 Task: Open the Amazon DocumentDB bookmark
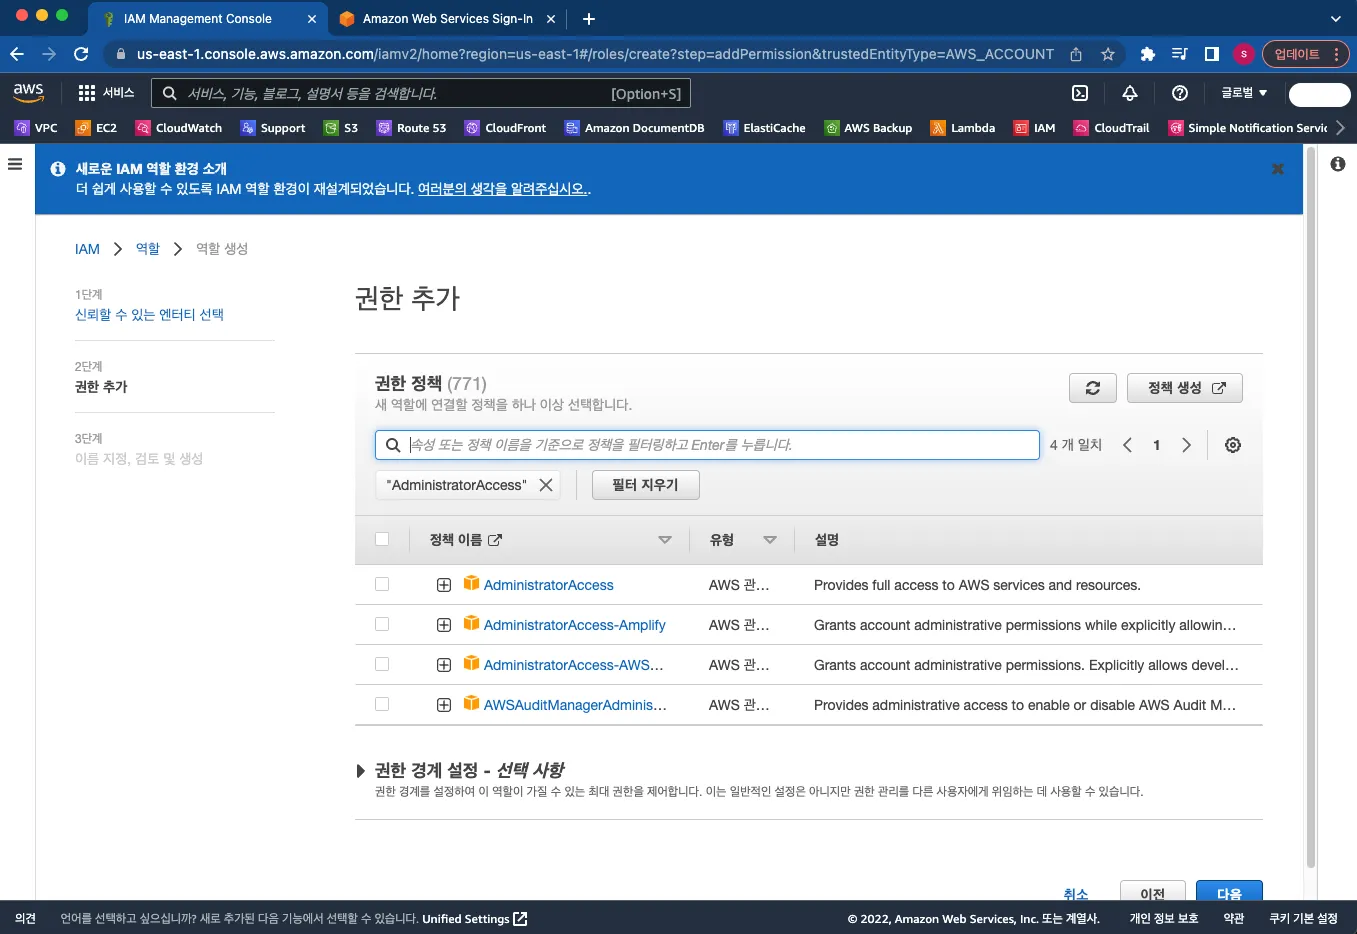(x=635, y=128)
